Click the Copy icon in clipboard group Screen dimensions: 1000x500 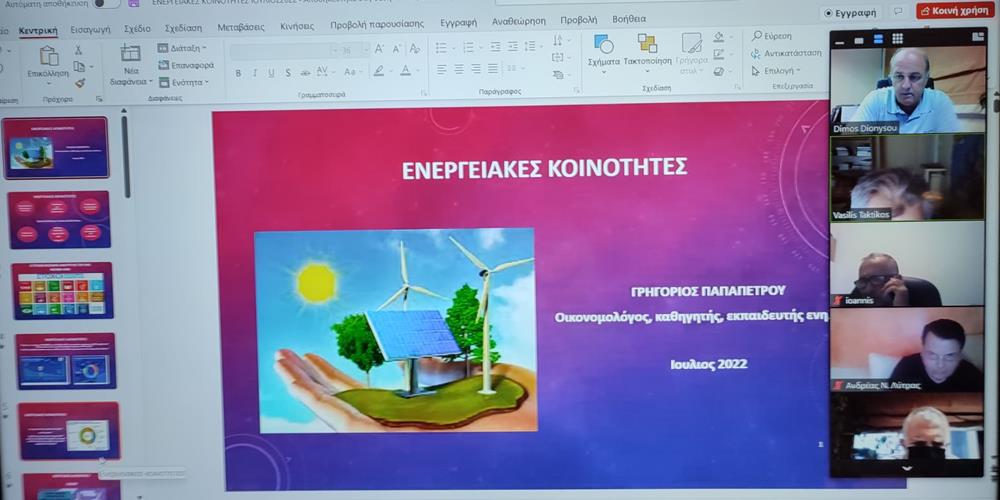(x=79, y=66)
